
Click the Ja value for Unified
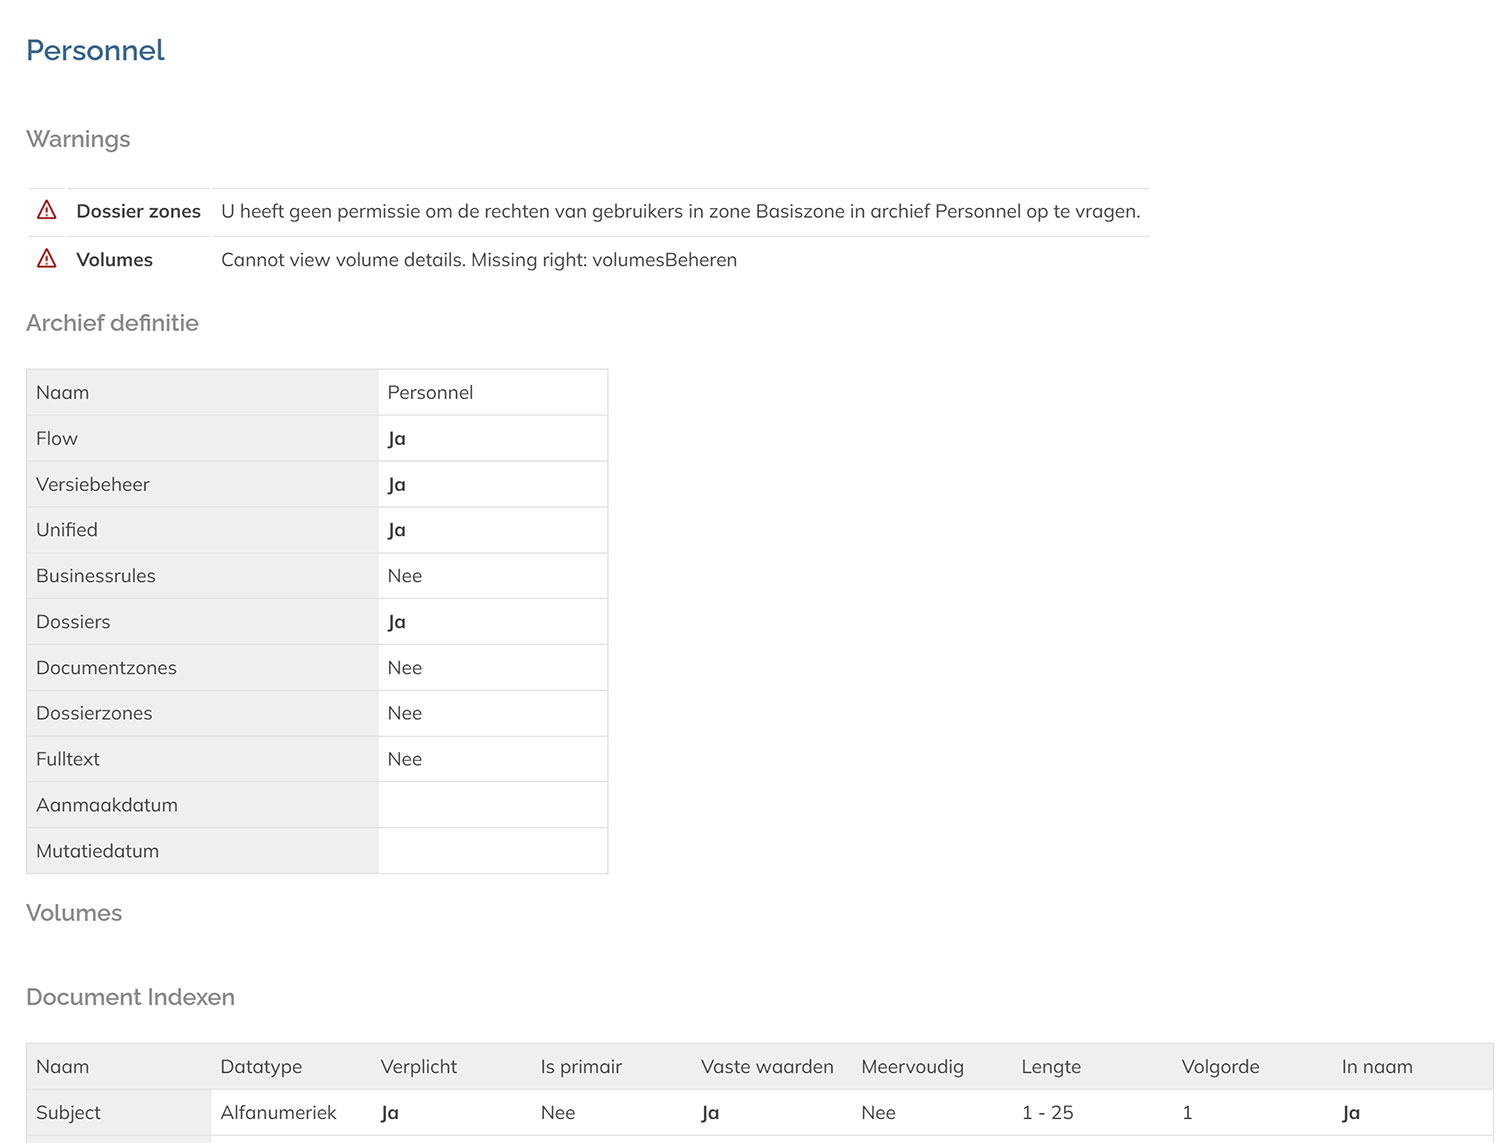[x=397, y=530]
